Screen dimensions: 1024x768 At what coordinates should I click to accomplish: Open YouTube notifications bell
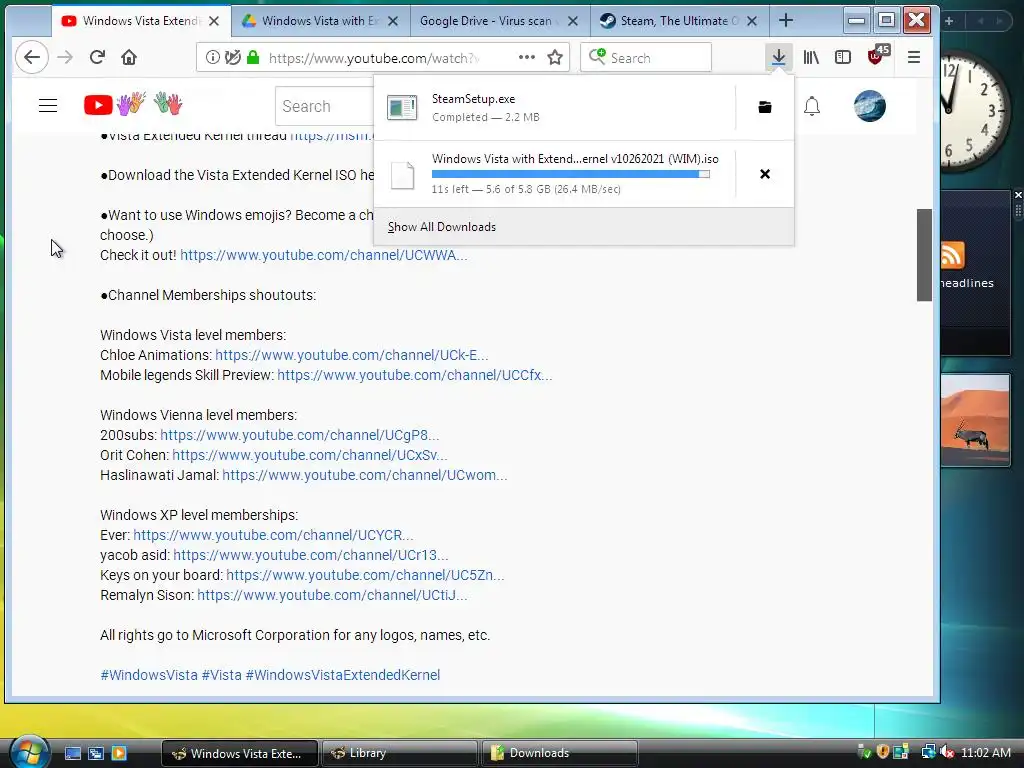tap(812, 106)
